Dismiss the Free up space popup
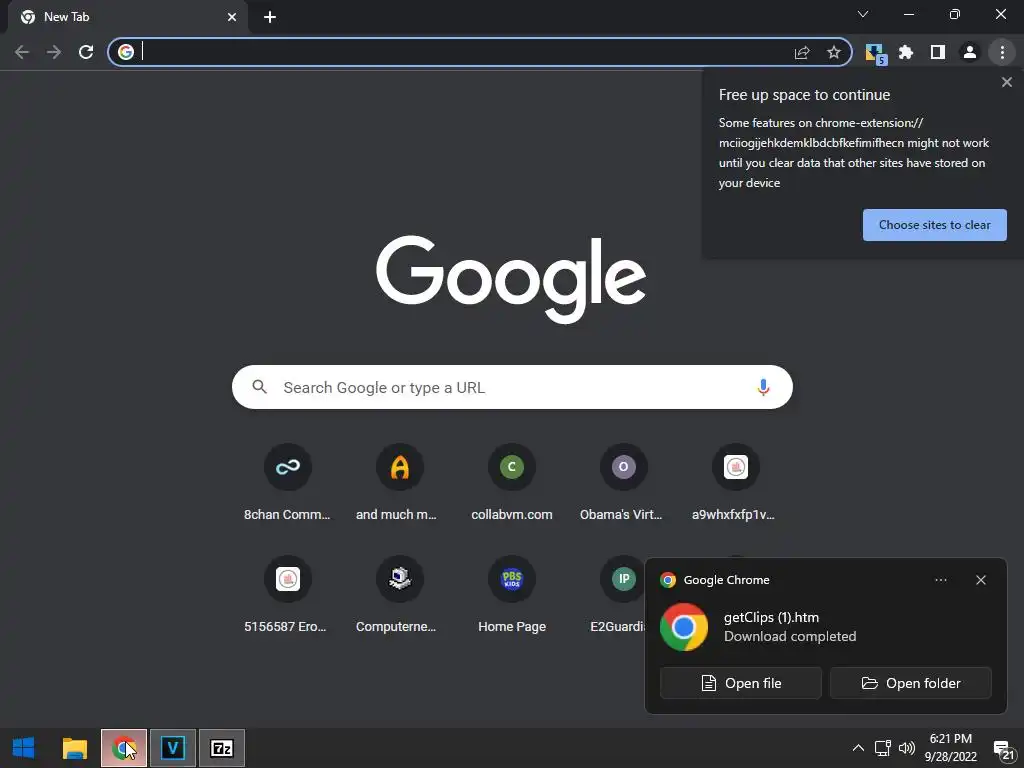1024x768 pixels. 1007,82
